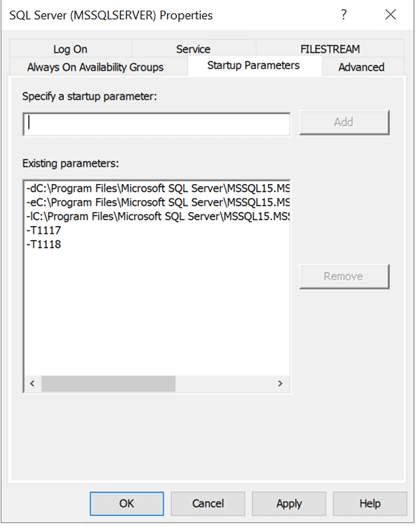Click the help question mark icon
The height and width of the screenshot is (527, 417).
343,15
